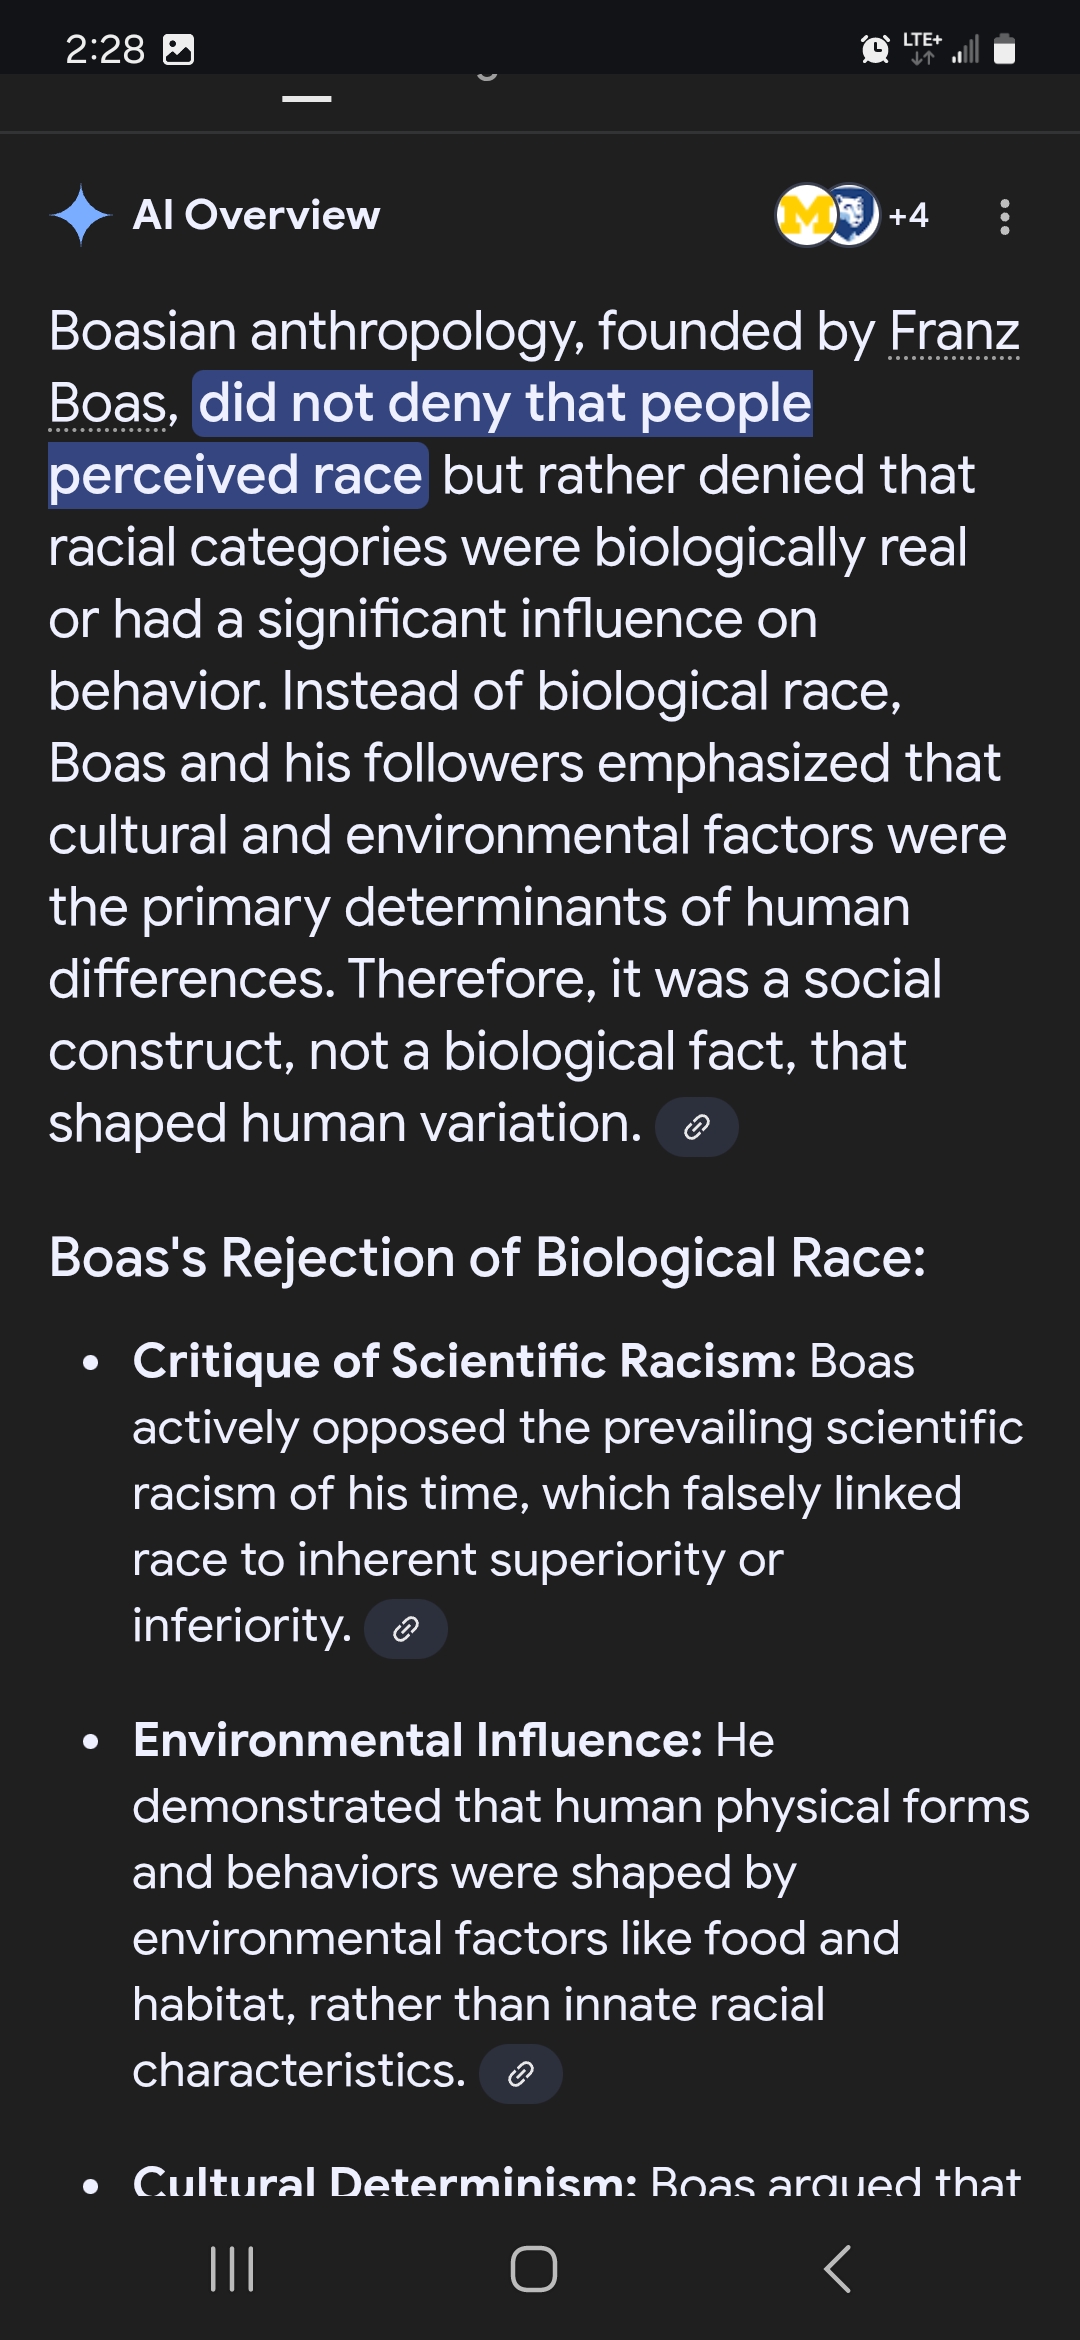Tap link chip after 'characteristics.'

click(521, 2074)
